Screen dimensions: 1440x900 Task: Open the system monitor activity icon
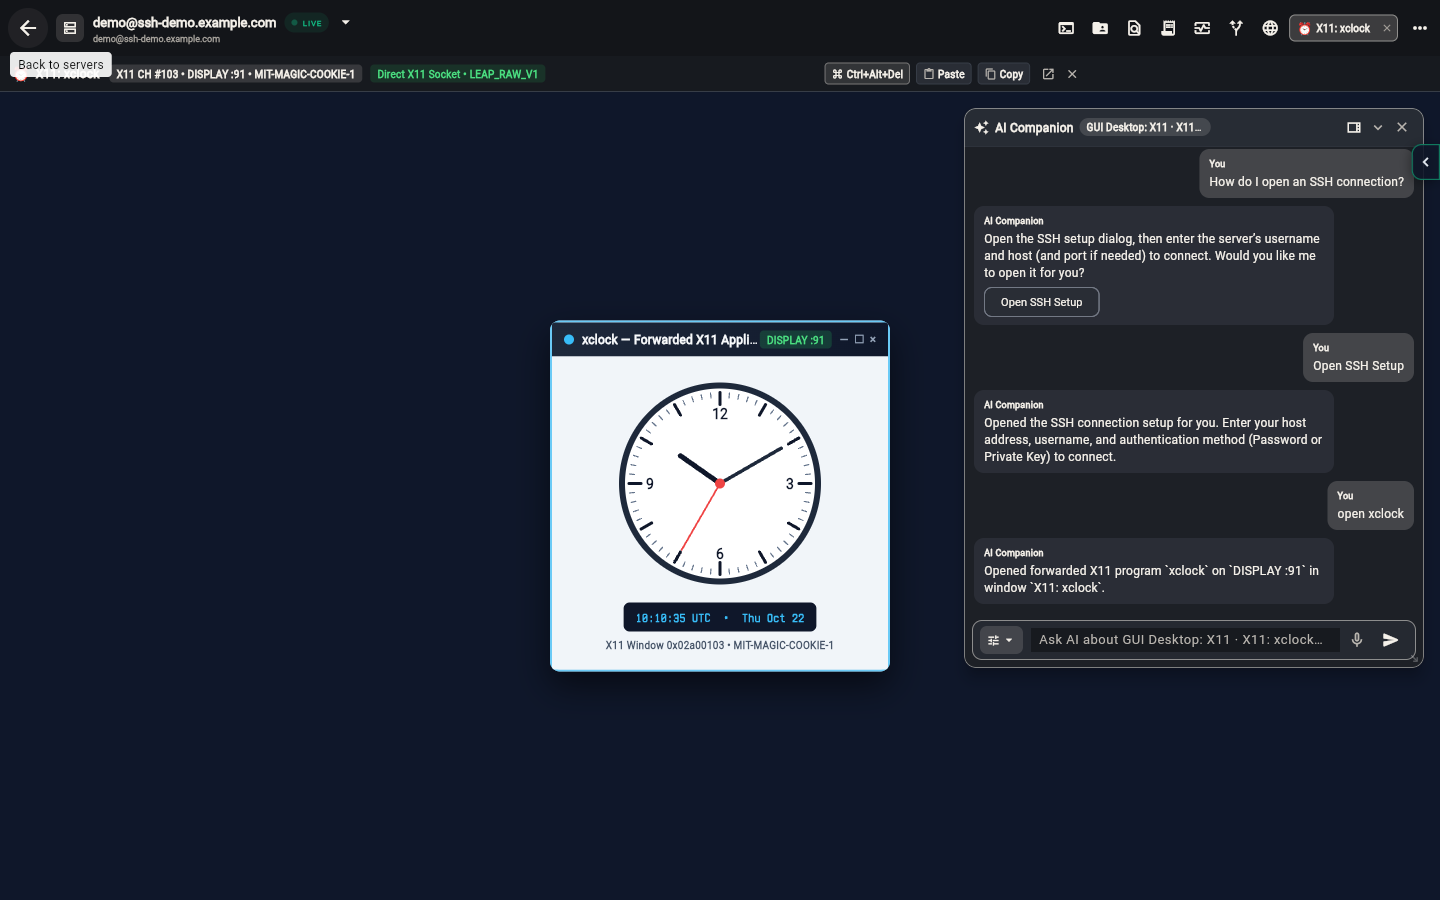pyautogui.click(x=1202, y=28)
